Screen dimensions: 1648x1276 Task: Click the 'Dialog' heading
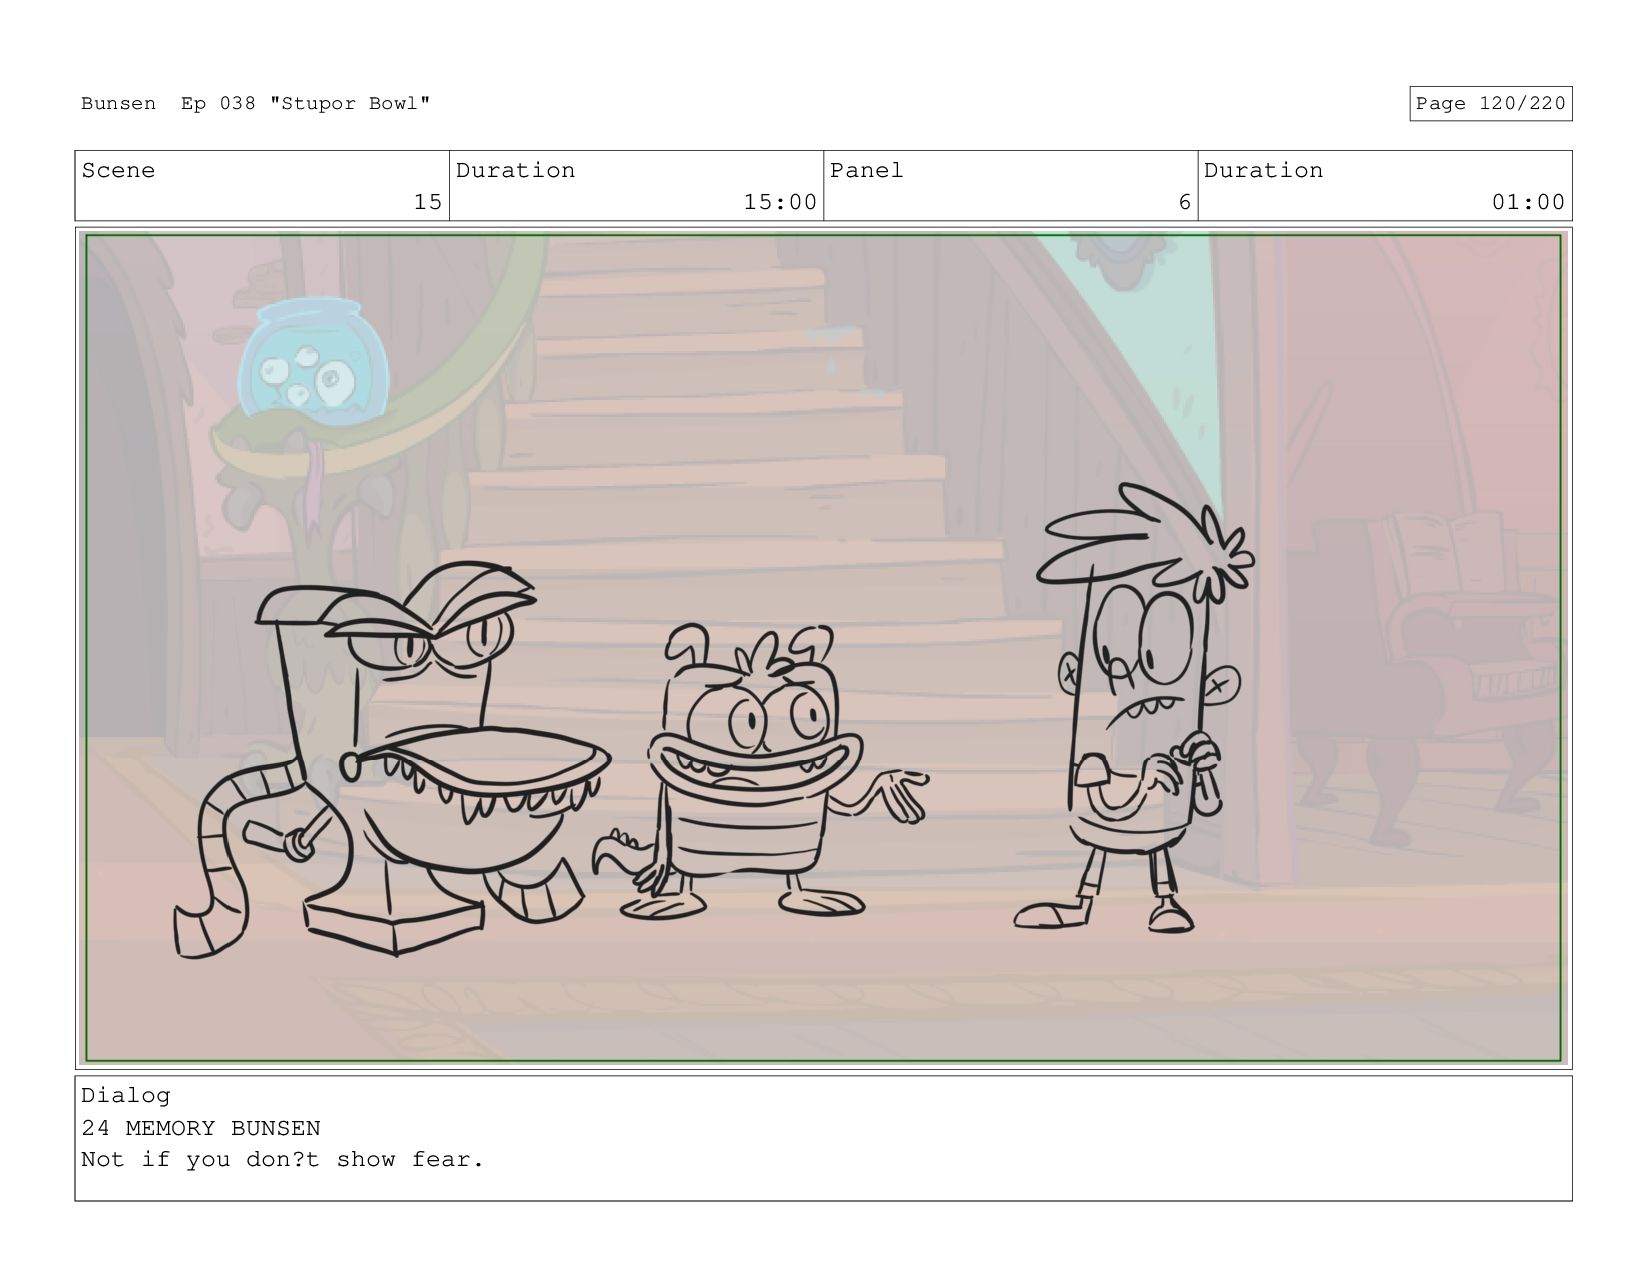(x=126, y=1095)
